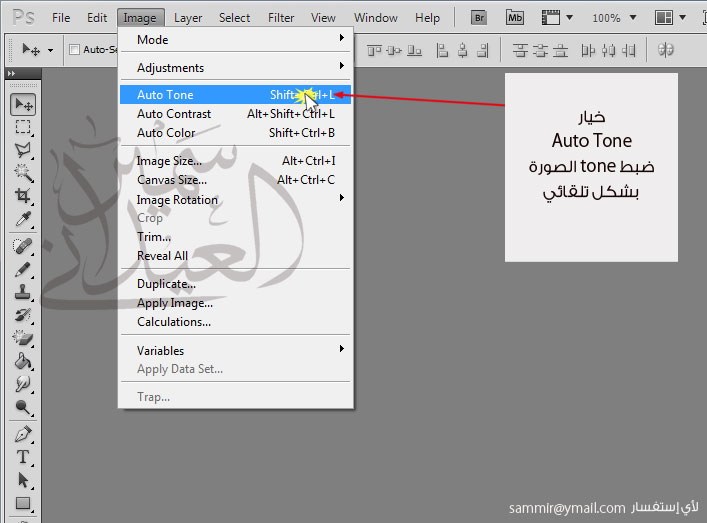Choose Auto Color menu item
Image resolution: width=707 pixels, height=523 pixels.
tap(235, 133)
